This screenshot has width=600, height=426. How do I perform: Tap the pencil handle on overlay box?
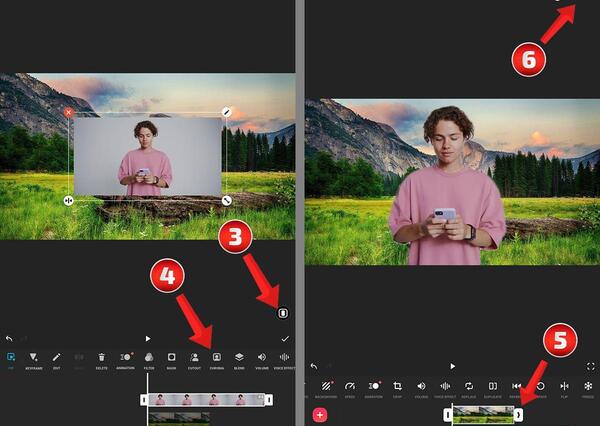[227, 112]
